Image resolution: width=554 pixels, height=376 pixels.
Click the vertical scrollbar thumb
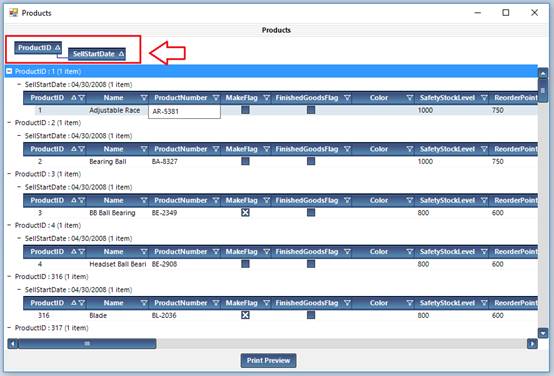pos(543,91)
